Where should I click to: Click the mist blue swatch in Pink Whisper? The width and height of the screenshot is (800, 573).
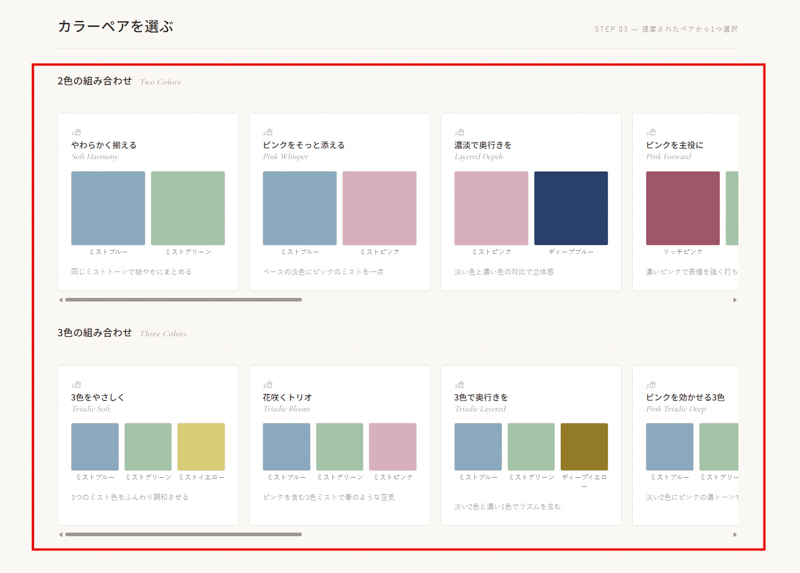tap(299, 208)
